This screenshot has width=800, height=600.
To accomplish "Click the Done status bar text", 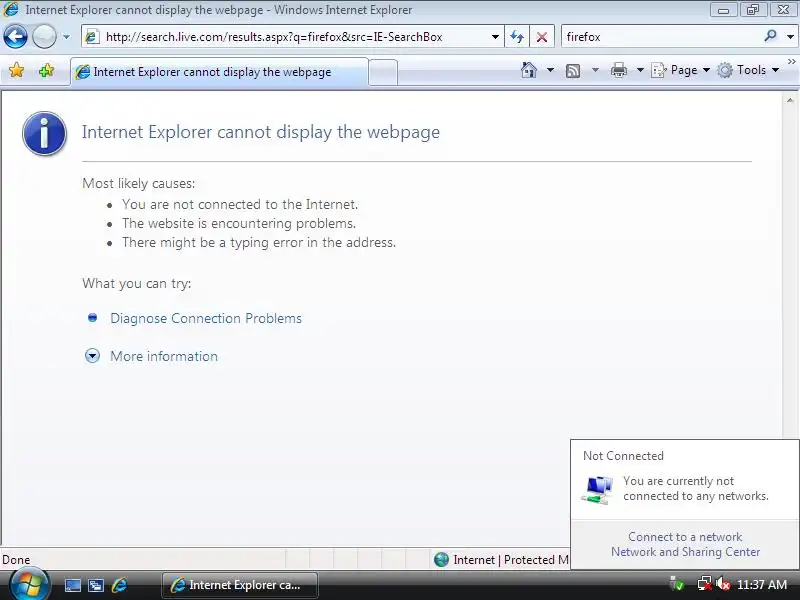I will click(16, 560).
